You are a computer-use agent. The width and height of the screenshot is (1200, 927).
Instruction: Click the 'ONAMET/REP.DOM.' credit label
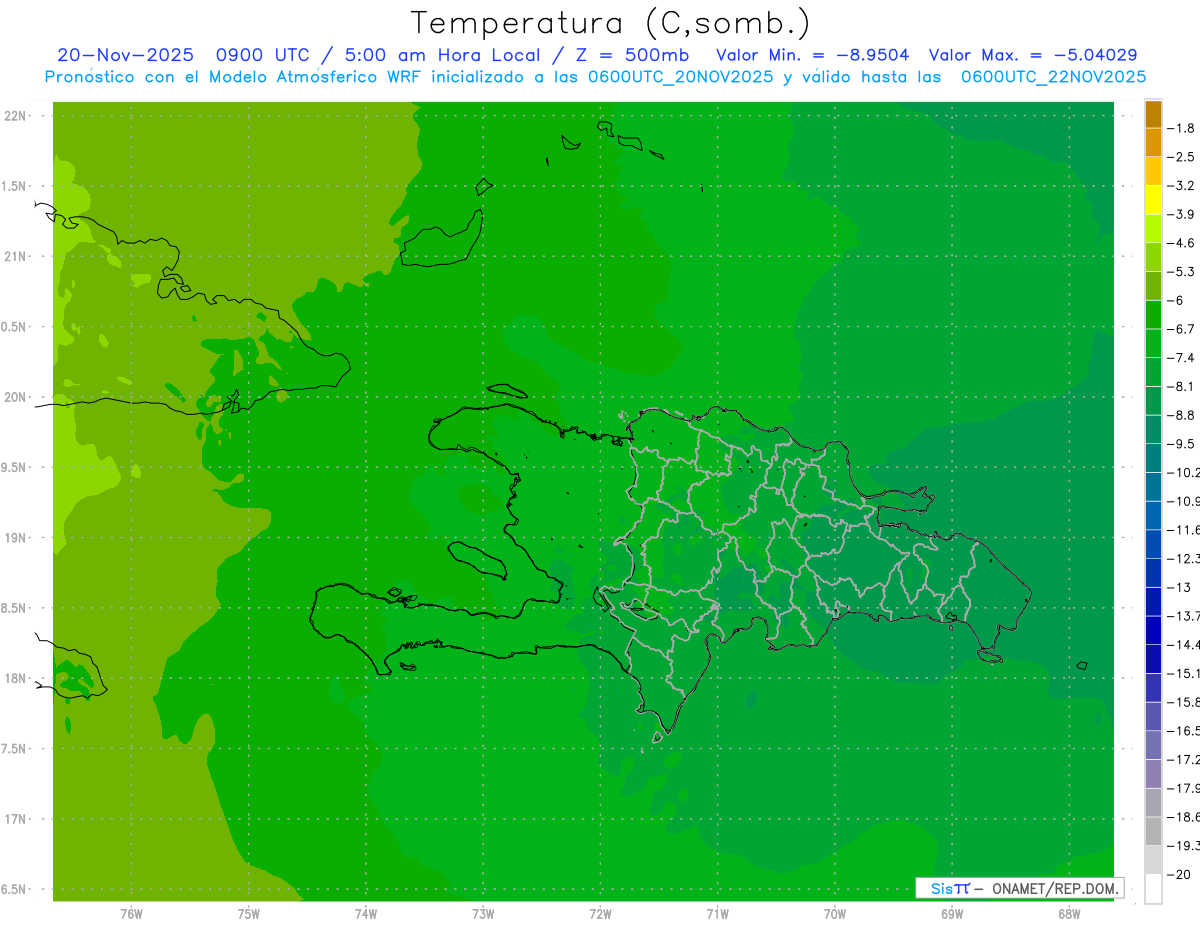tap(1055, 888)
